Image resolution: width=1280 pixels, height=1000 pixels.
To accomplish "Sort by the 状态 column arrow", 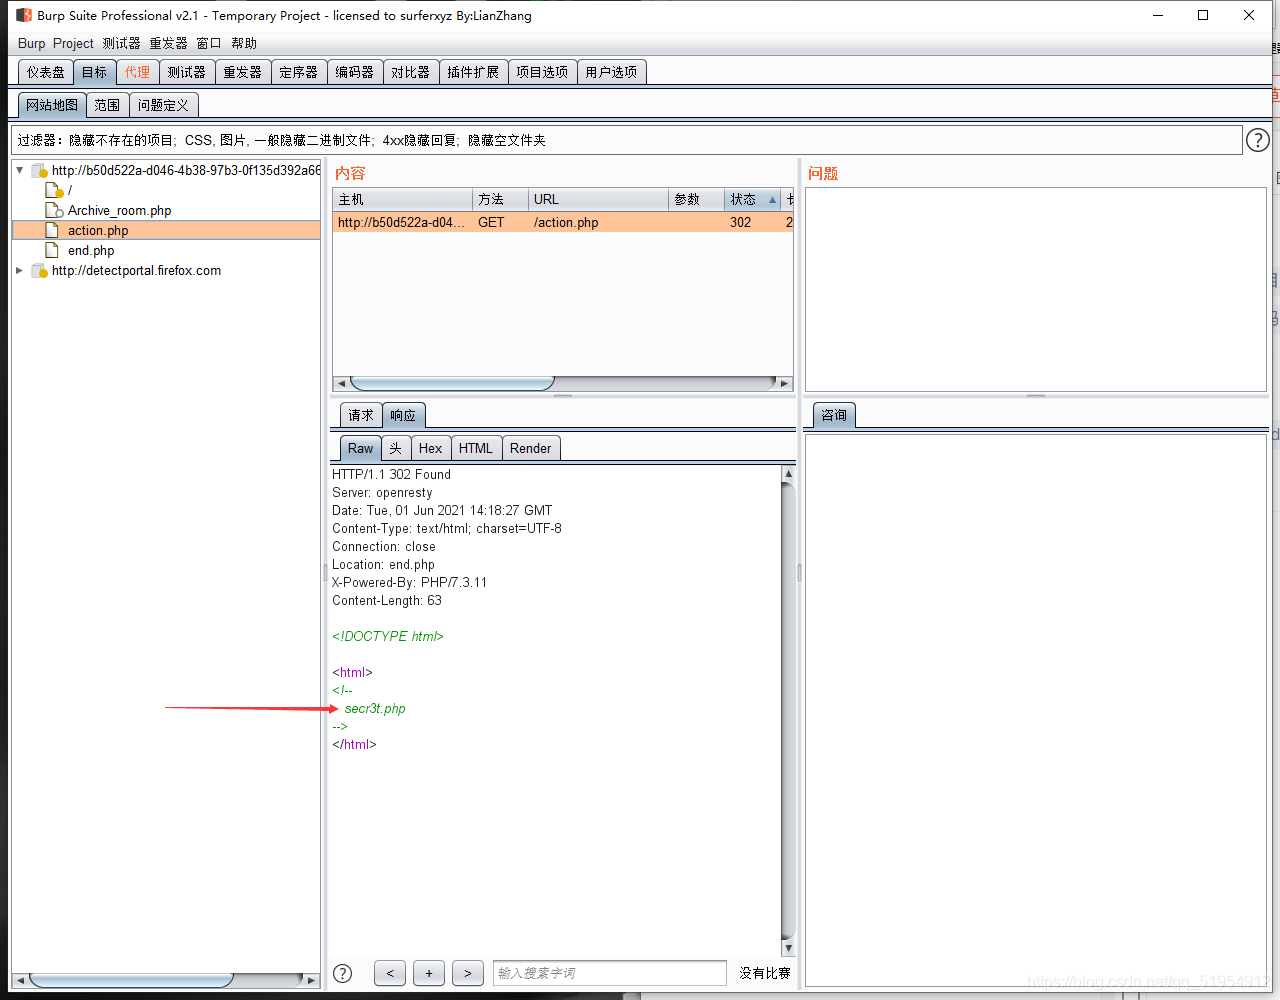I will click(x=772, y=200).
